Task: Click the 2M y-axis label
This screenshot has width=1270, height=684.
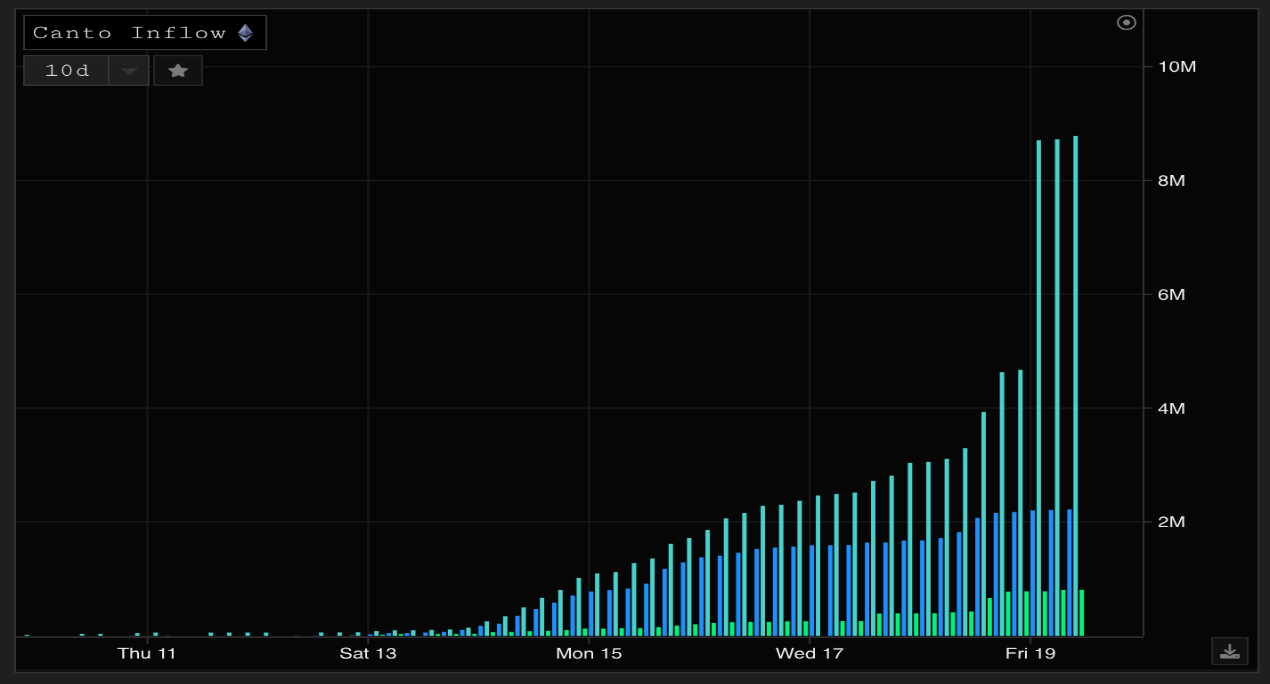Action: point(1171,522)
